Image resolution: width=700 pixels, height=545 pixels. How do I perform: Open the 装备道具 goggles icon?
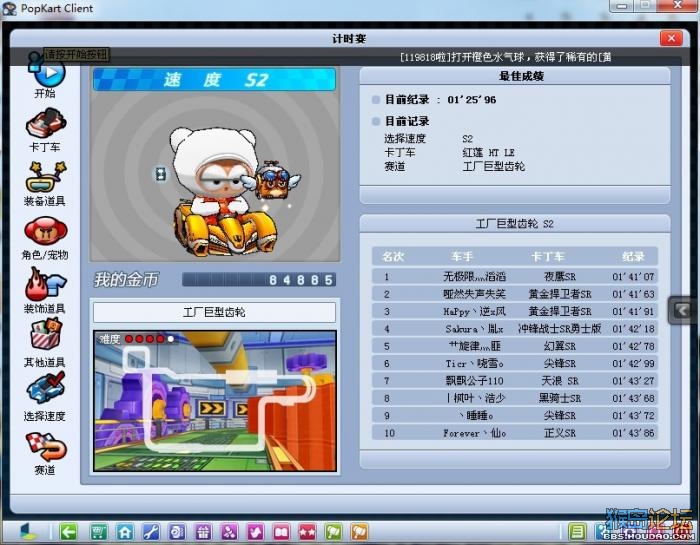point(46,177)
